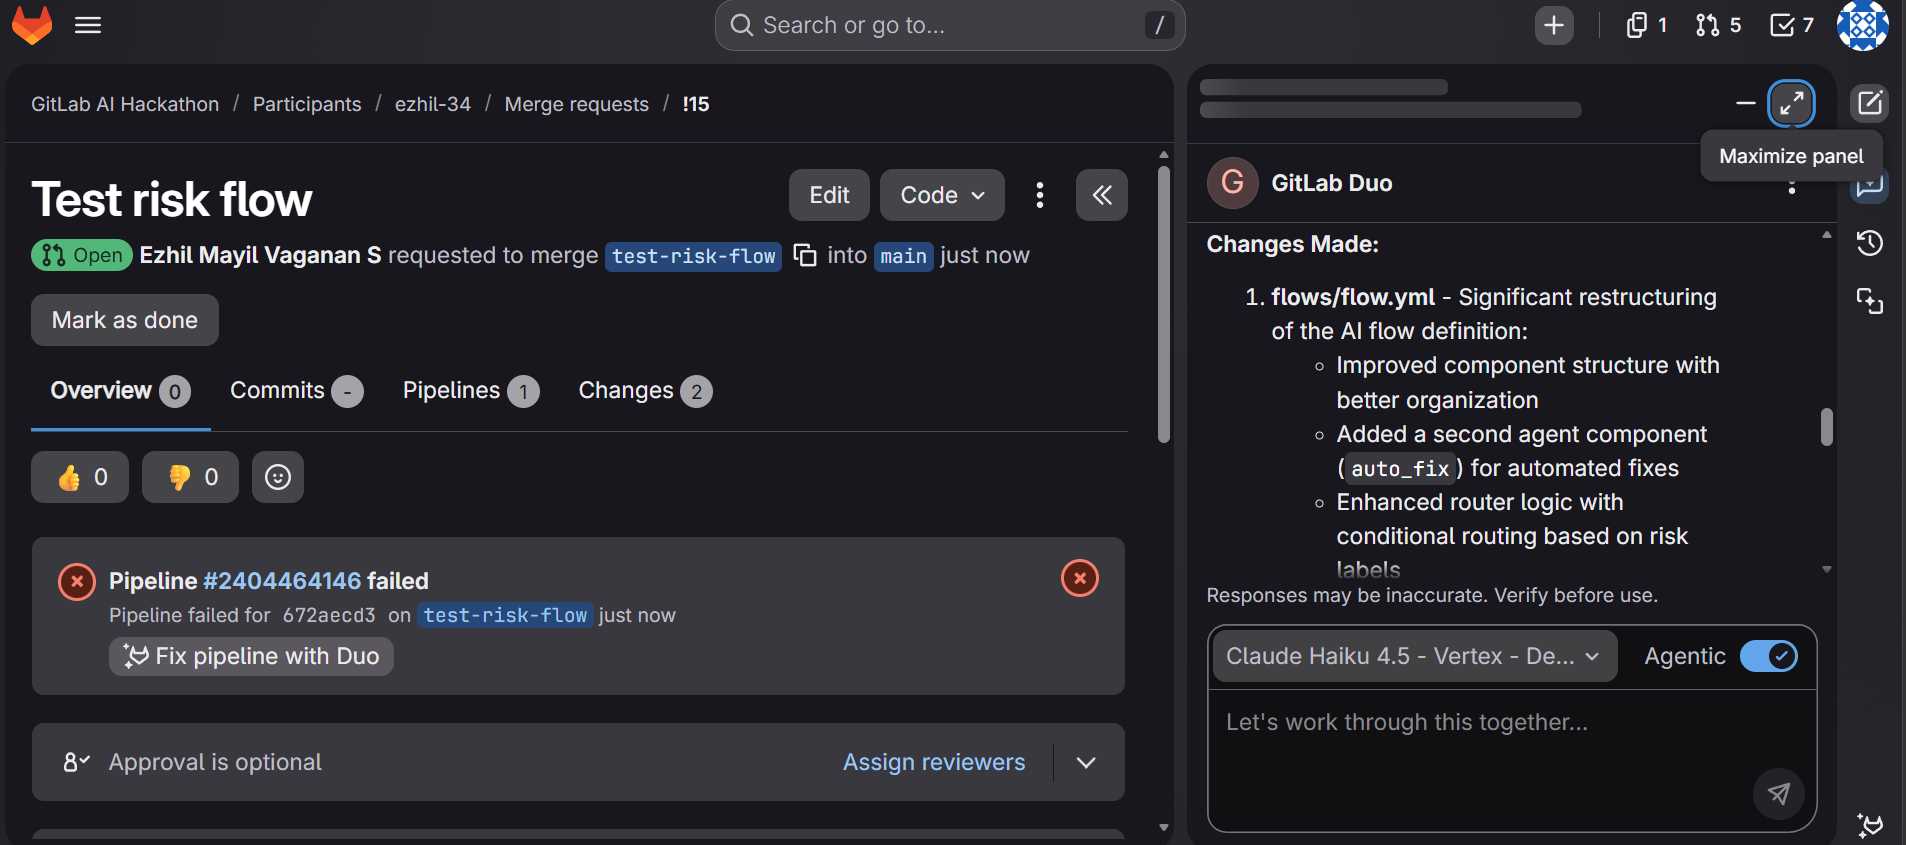The height and width of the screenshot is (845, 1906).
Task: Go to GitLab AI Hackathon breadcrumb
Action: [x=125, y=104]
